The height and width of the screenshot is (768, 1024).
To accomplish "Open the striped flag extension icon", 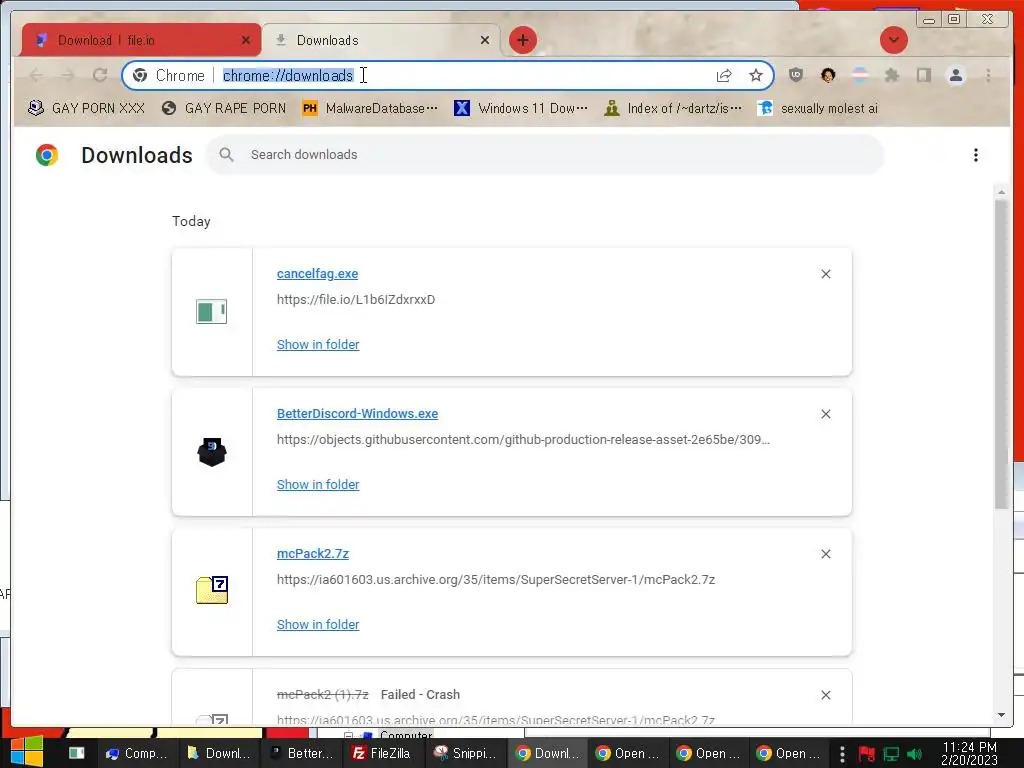I will pyautogui.click(x=860, y=75).
